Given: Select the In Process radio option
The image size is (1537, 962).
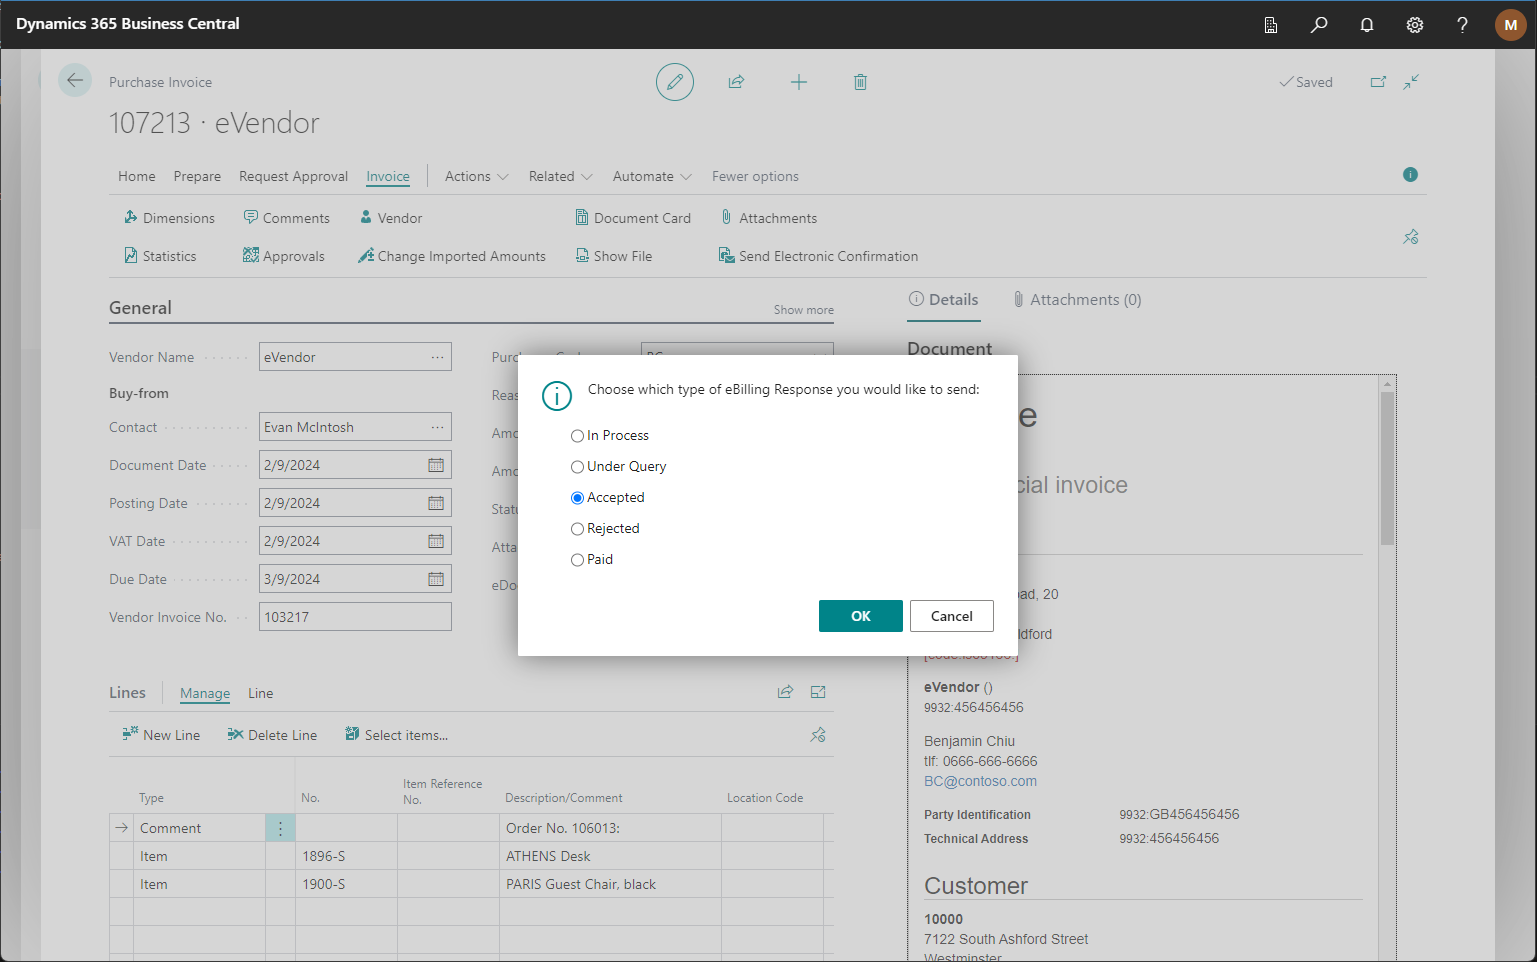Looking at the screenshot, I should (577, 436).
